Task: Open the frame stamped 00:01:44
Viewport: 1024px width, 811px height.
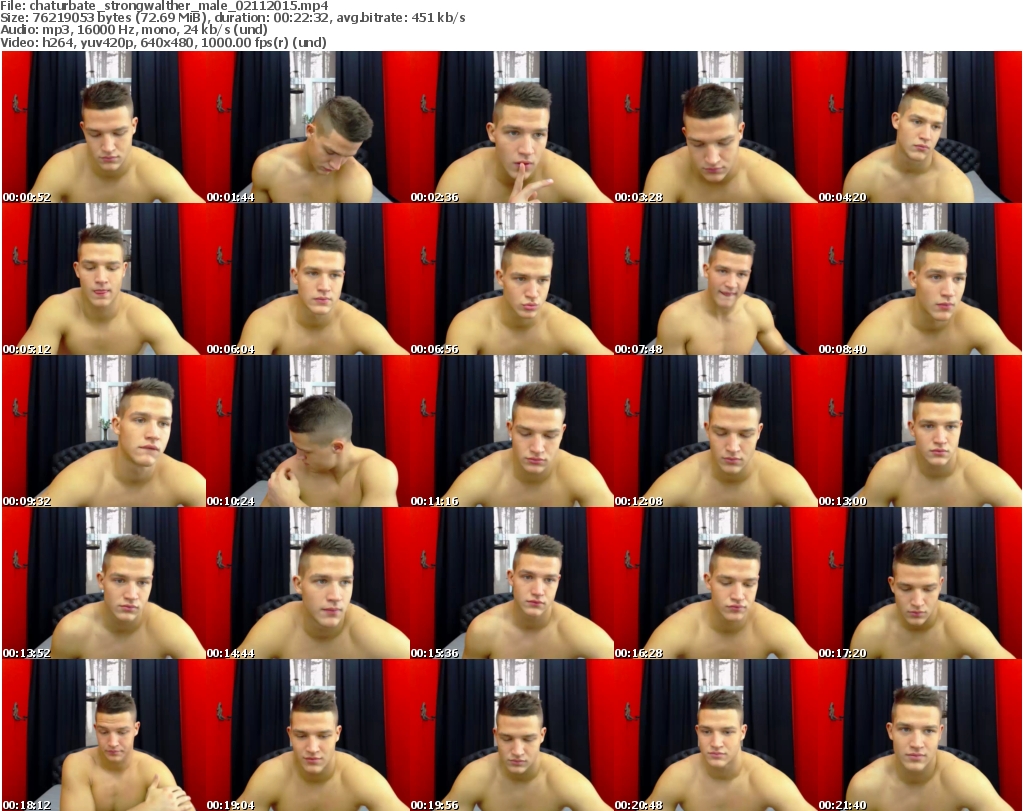Action: pos(308,127)
